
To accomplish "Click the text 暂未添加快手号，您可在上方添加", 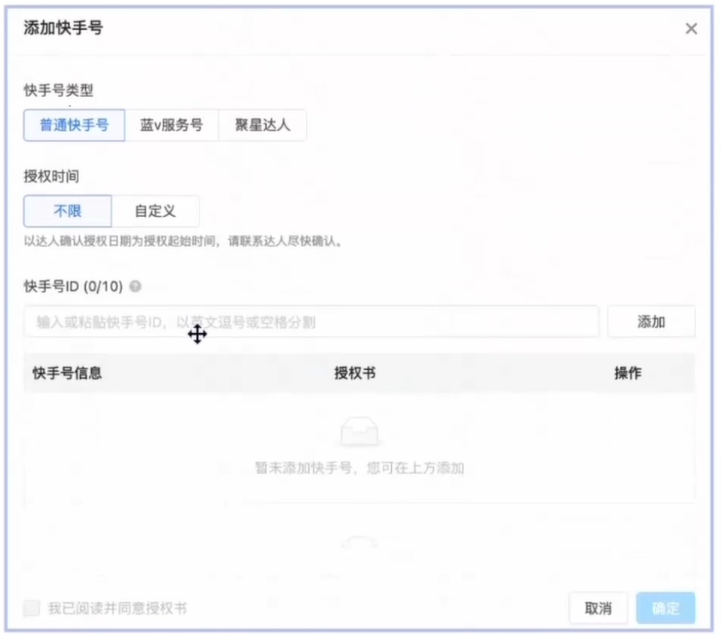I will point(360,468).
